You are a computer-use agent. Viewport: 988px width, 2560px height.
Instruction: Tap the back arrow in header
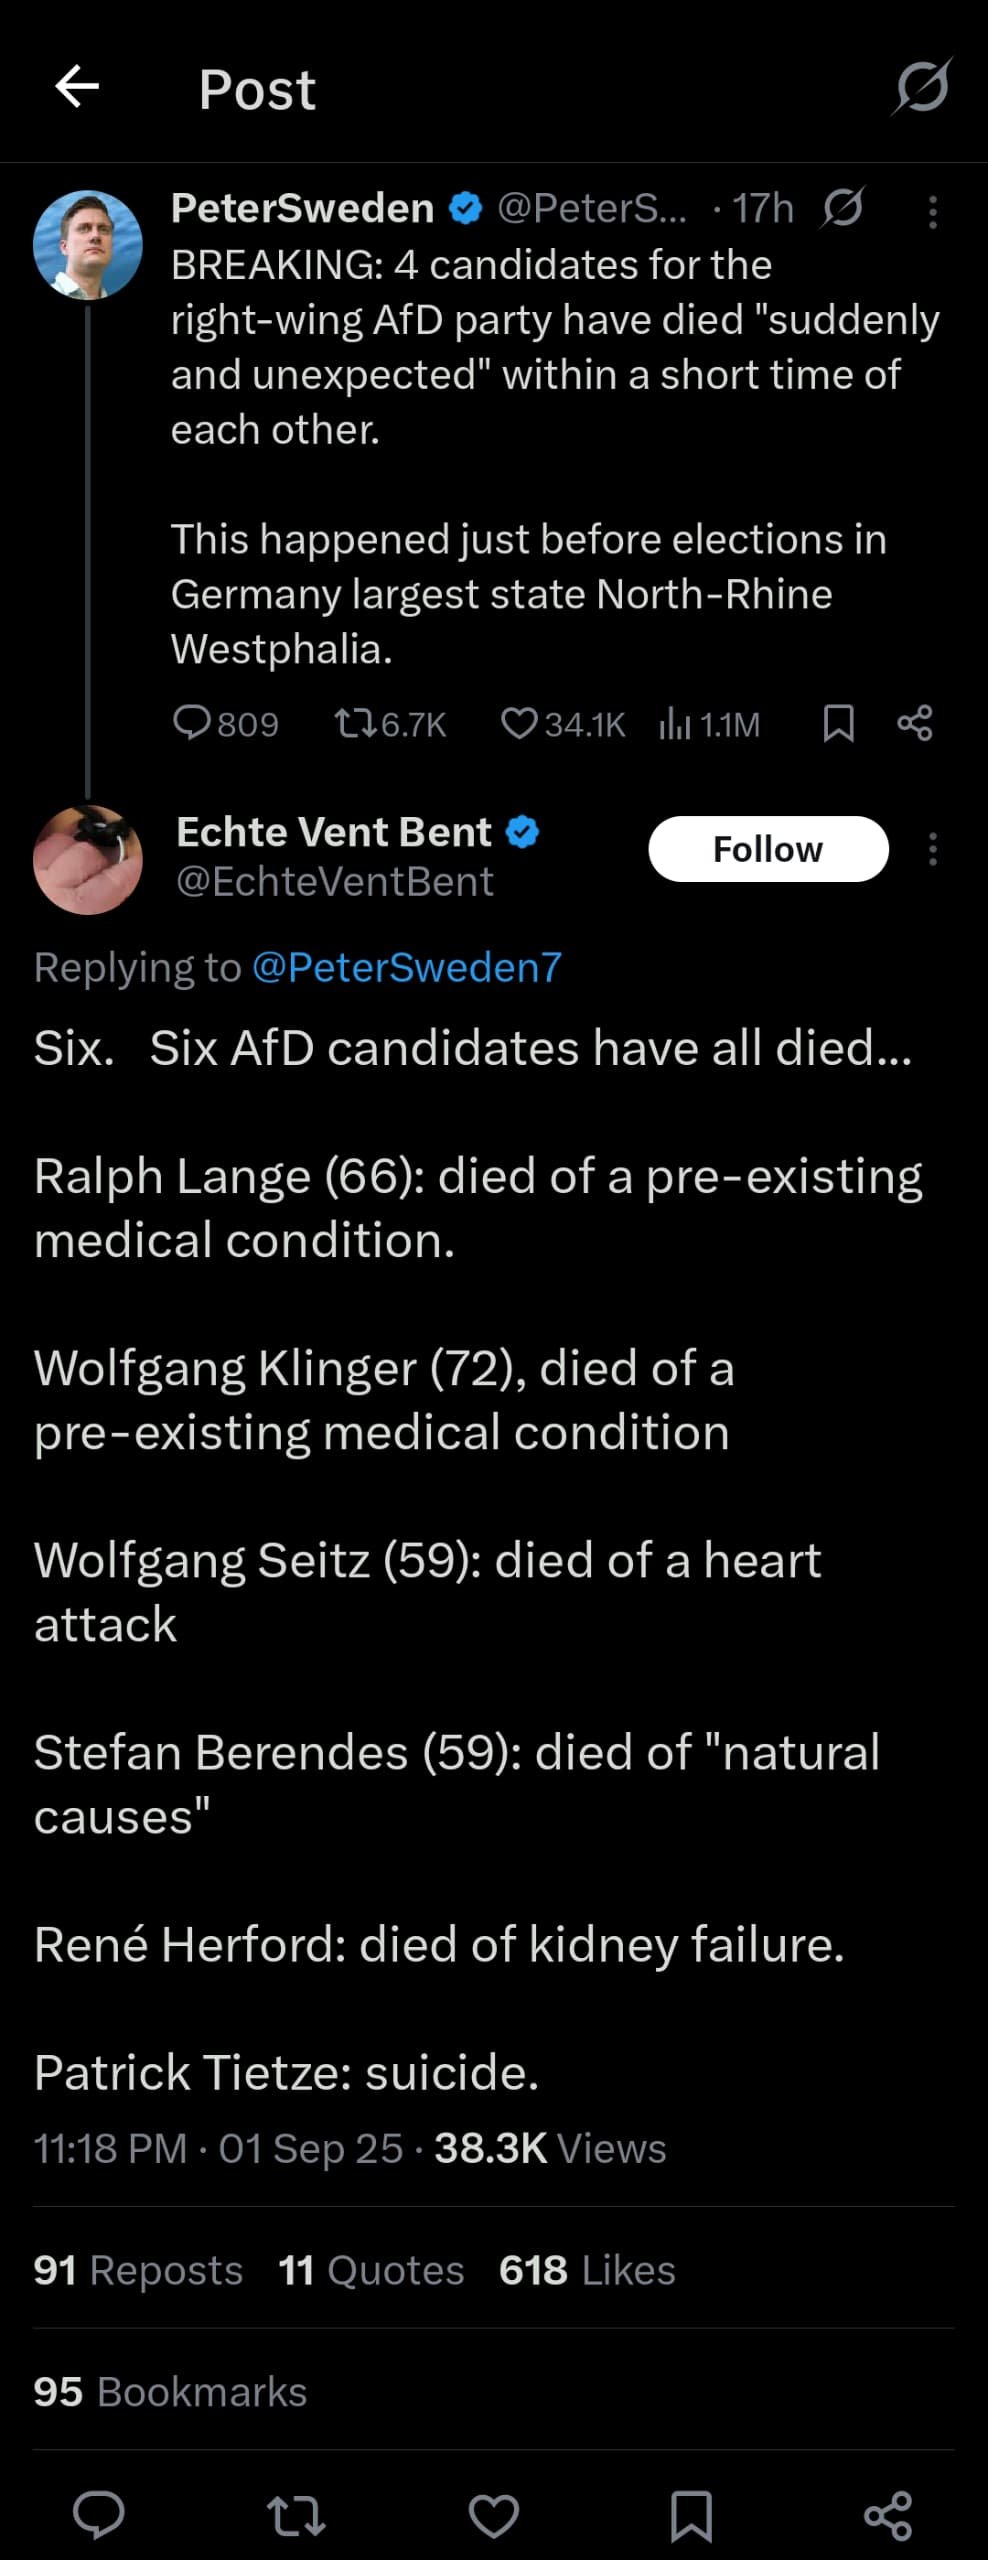[77, 87]
